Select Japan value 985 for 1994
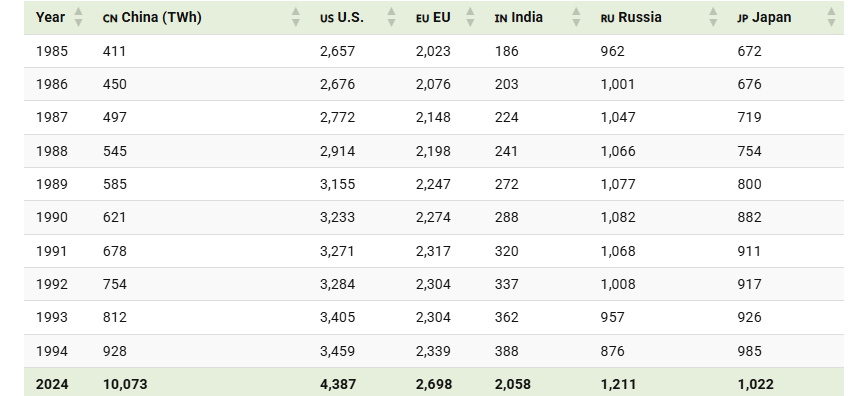The width and height of the screenshot is (851, 396). (x=750, y=351)
